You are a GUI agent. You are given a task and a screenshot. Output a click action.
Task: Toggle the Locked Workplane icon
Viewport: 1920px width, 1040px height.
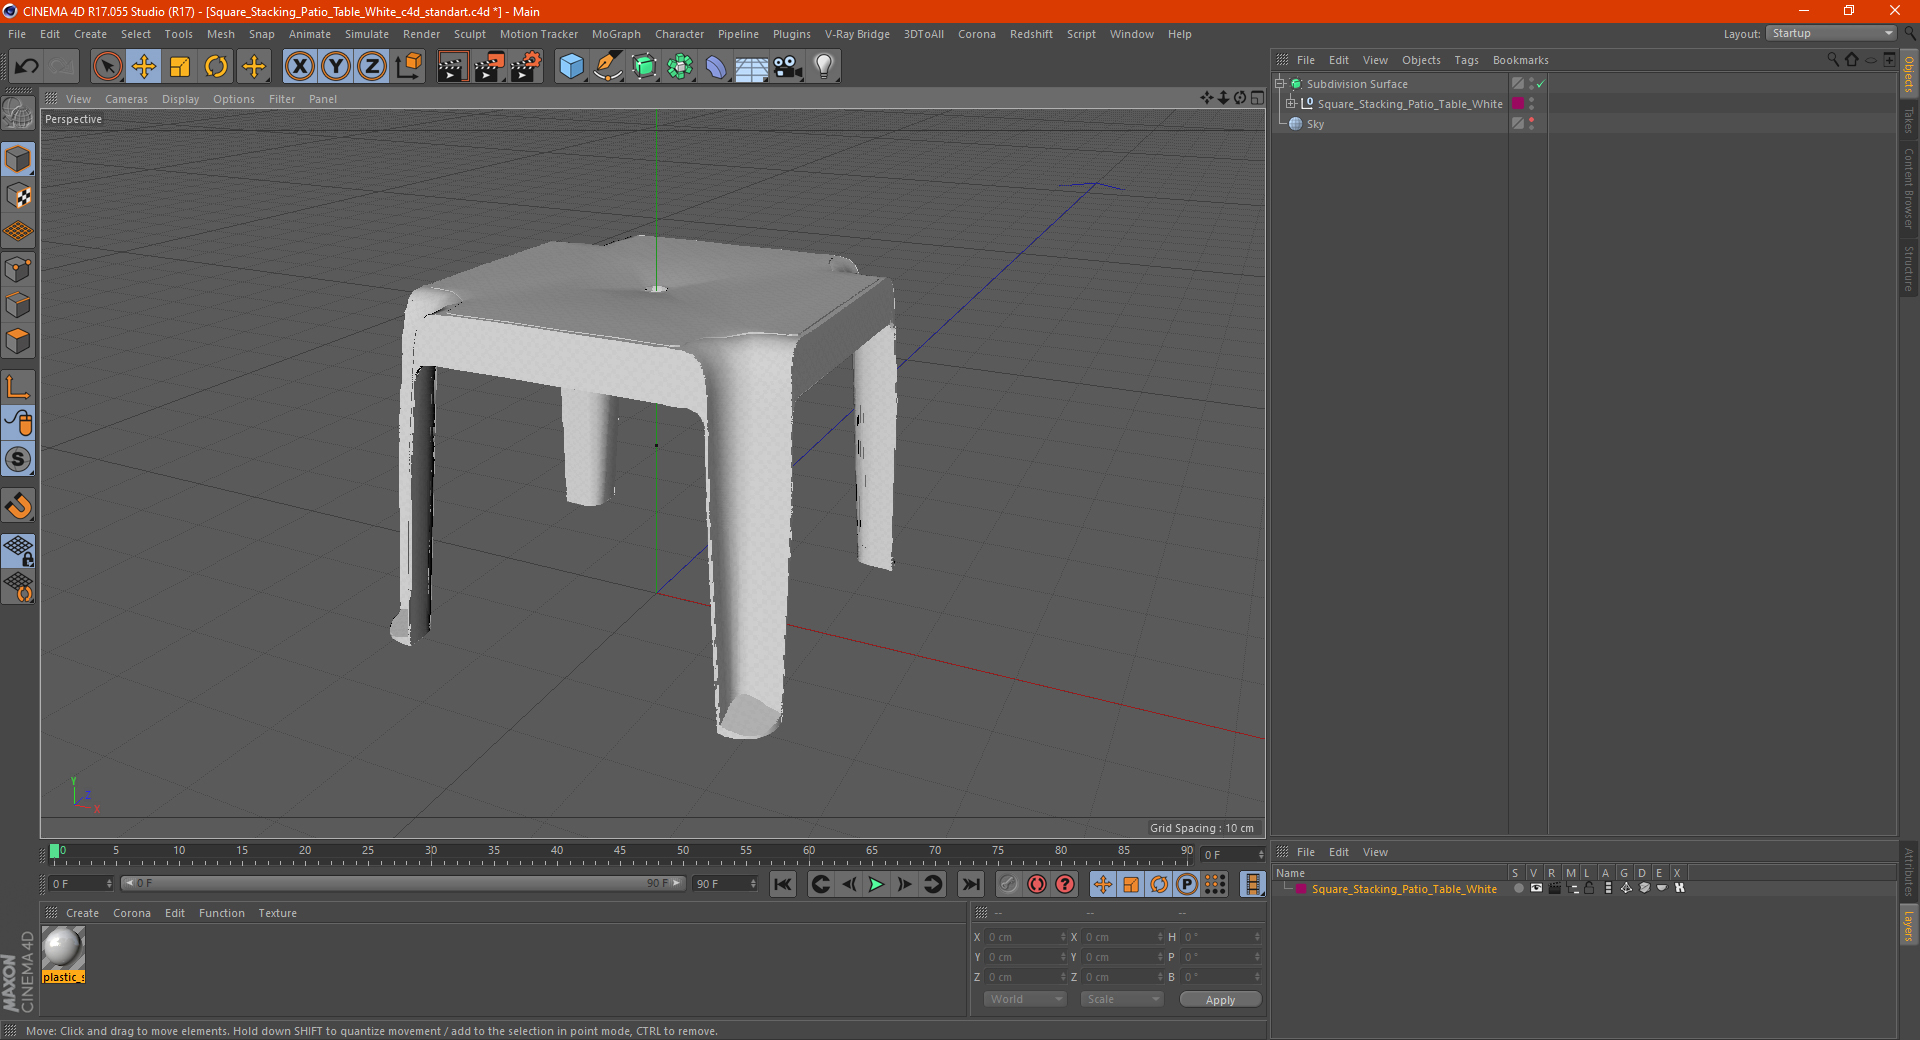18,550
